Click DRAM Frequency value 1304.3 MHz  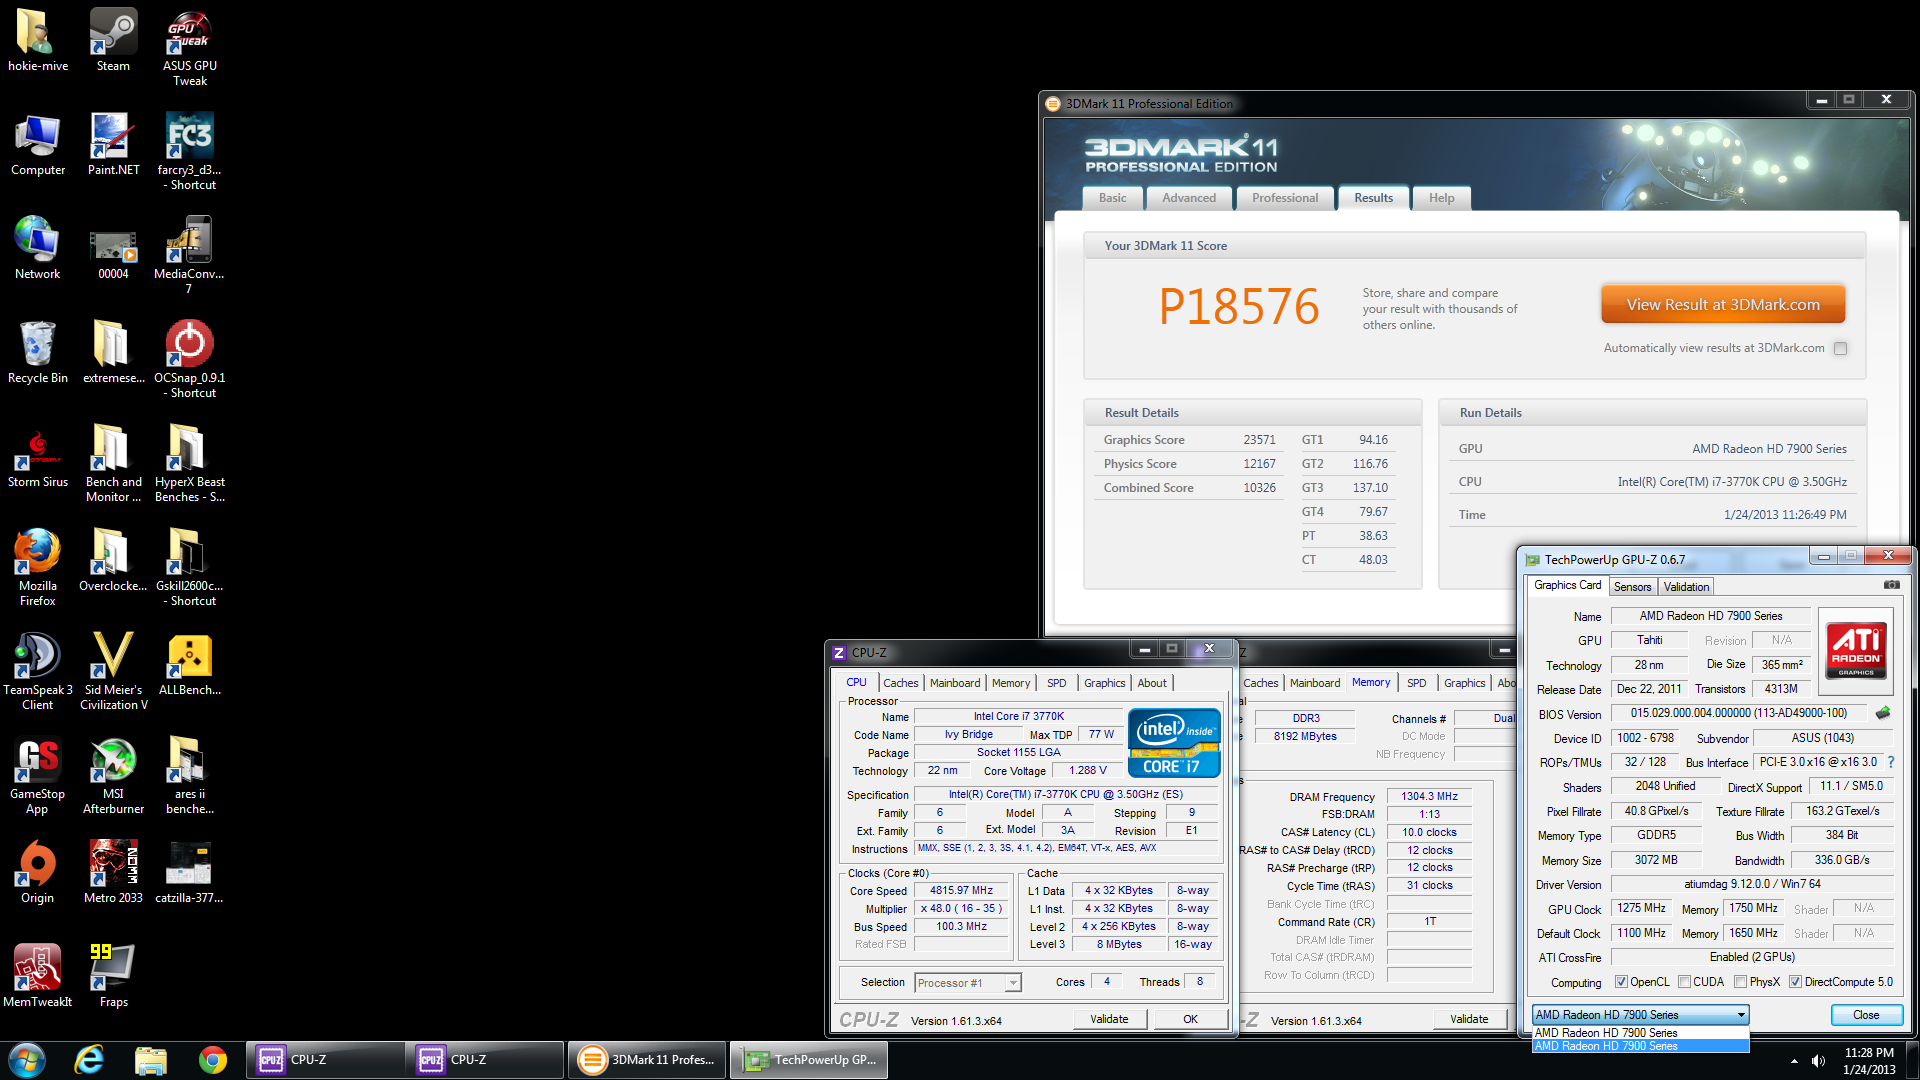pos(1429,797)
